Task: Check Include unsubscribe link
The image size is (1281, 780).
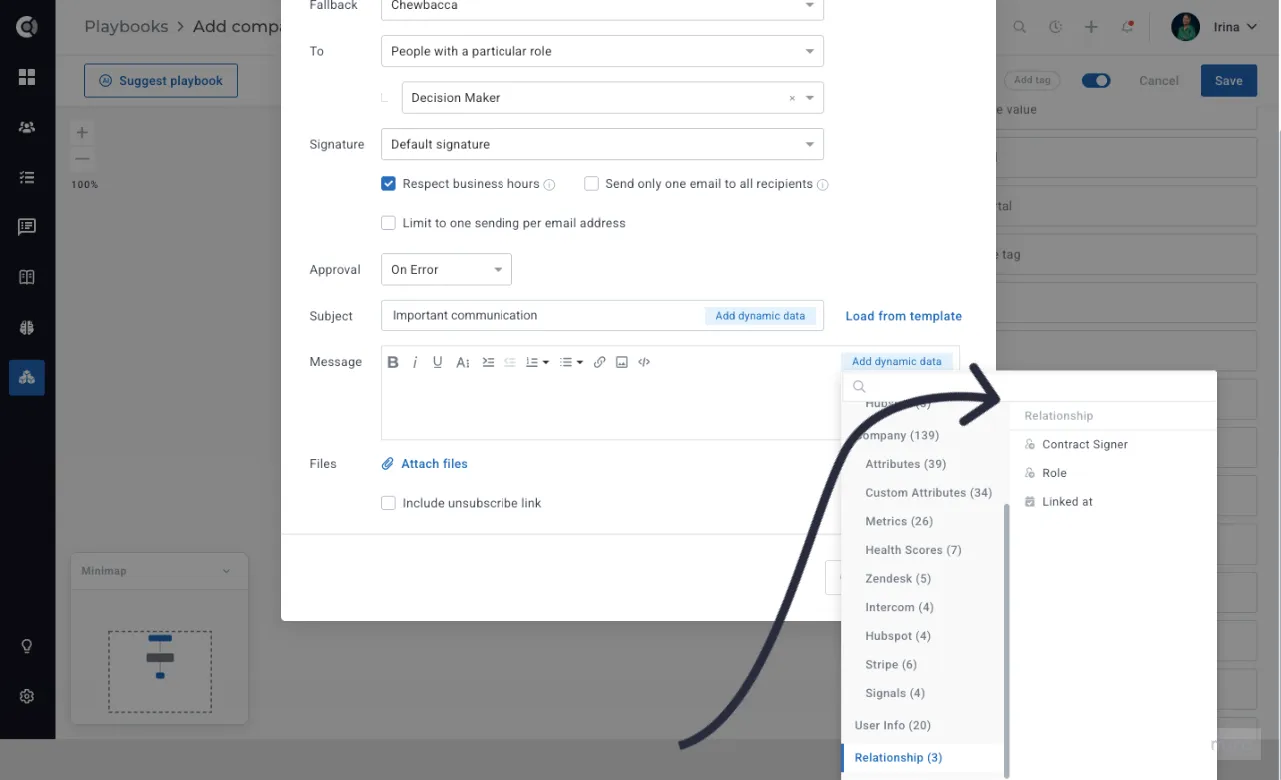Action: [x=389, y=503]
